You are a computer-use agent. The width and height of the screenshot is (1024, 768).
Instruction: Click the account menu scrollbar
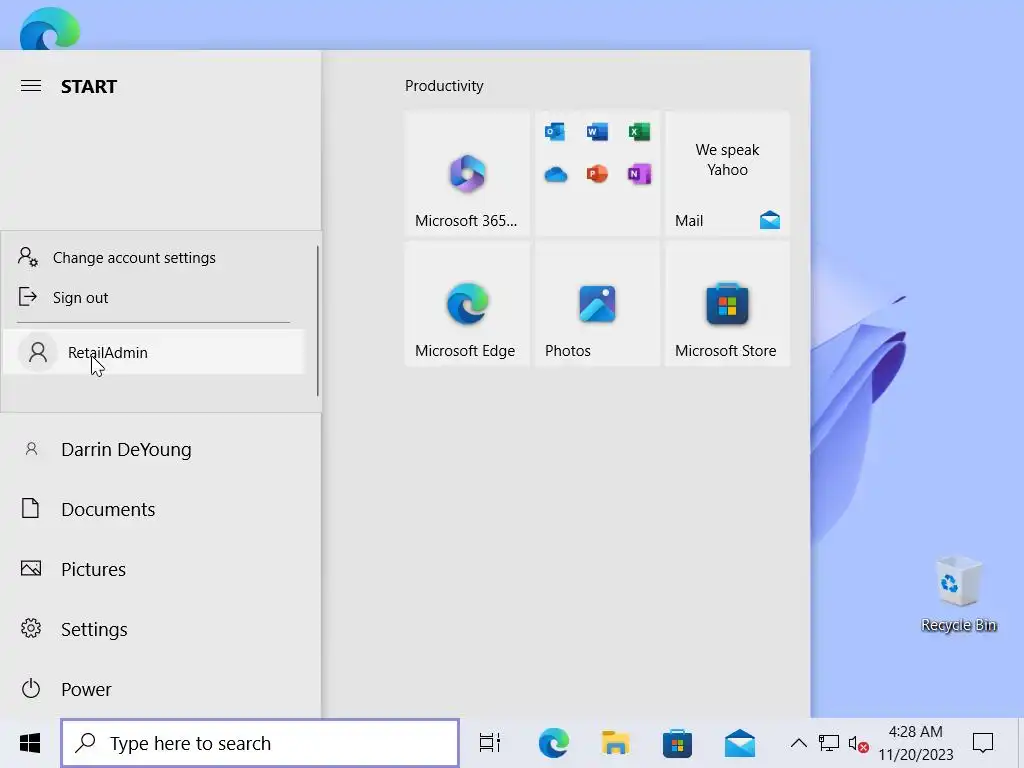(318, 321)
